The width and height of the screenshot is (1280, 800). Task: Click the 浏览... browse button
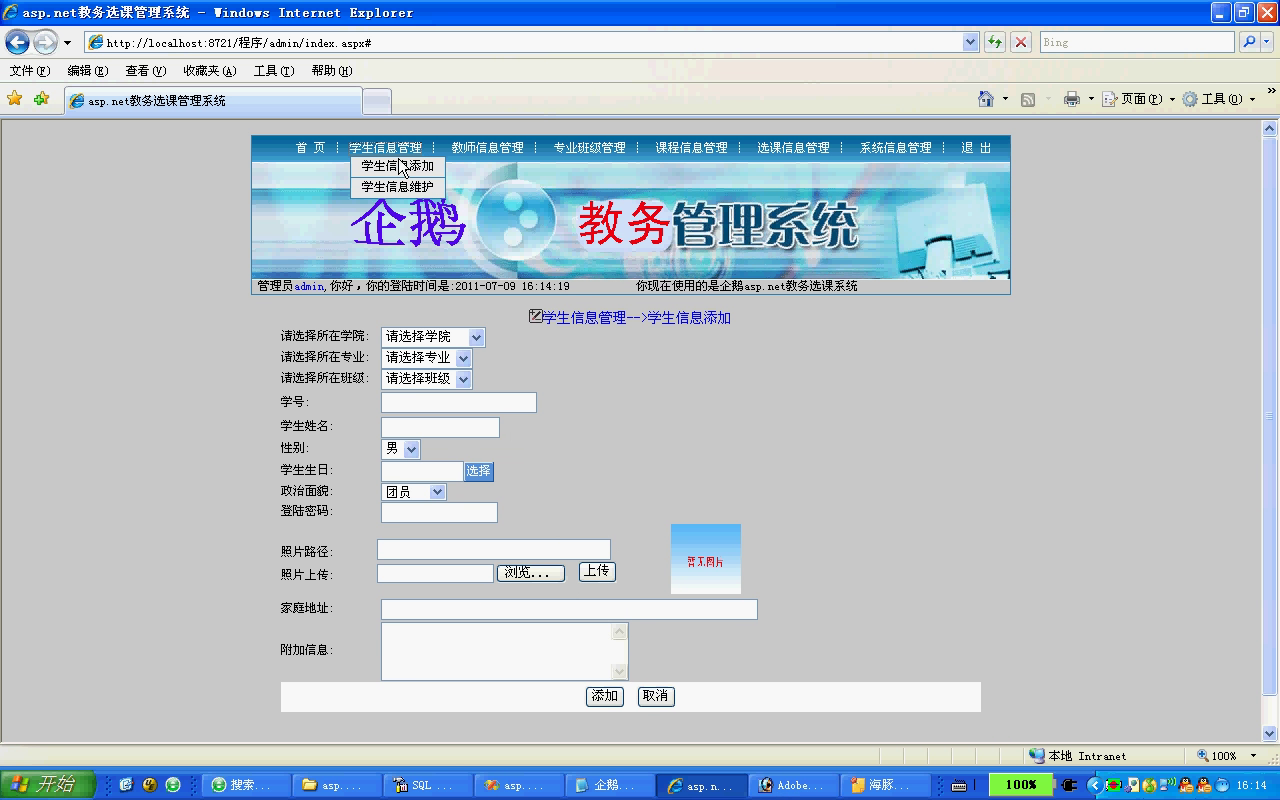531,573
